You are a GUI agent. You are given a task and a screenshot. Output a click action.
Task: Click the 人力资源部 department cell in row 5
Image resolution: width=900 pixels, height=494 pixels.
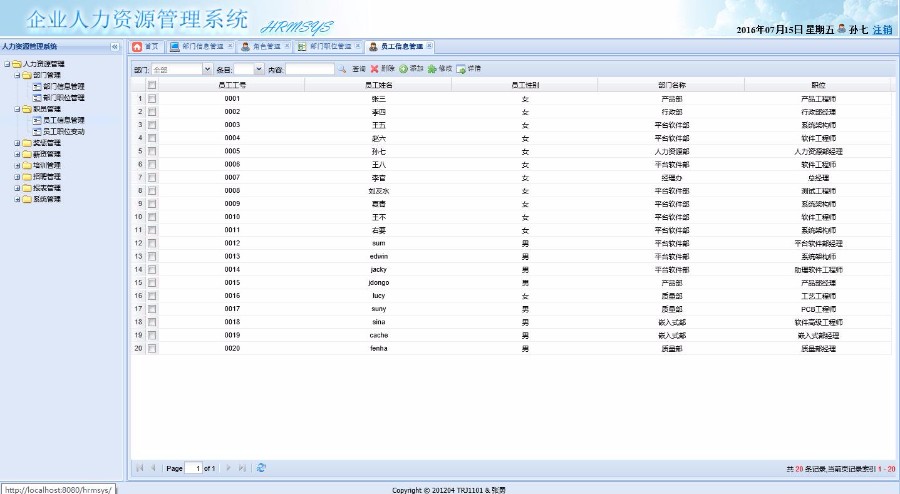pyautogui.click(x=672, y=151)
